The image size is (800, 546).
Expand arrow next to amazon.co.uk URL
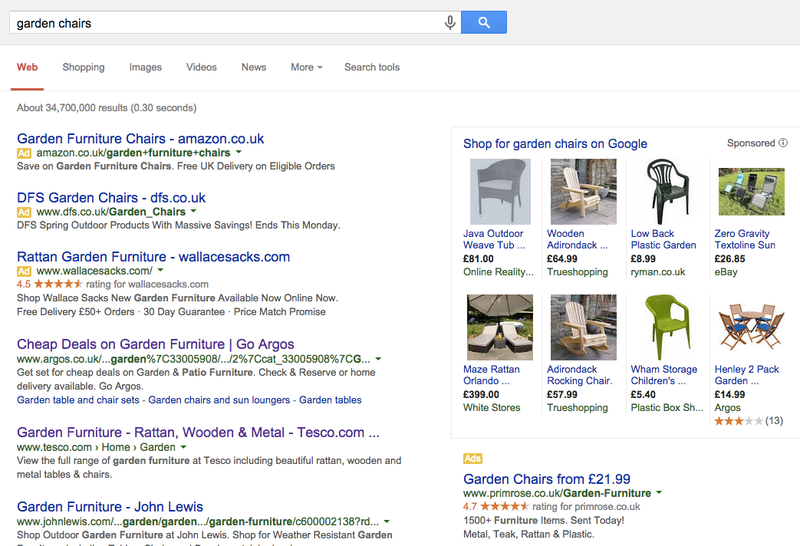click(x=238, y=152)
